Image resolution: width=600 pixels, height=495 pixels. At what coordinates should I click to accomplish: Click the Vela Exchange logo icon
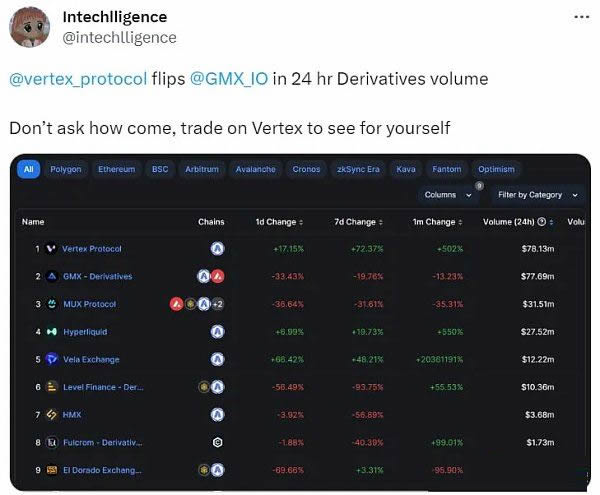(x=52, y=359)
